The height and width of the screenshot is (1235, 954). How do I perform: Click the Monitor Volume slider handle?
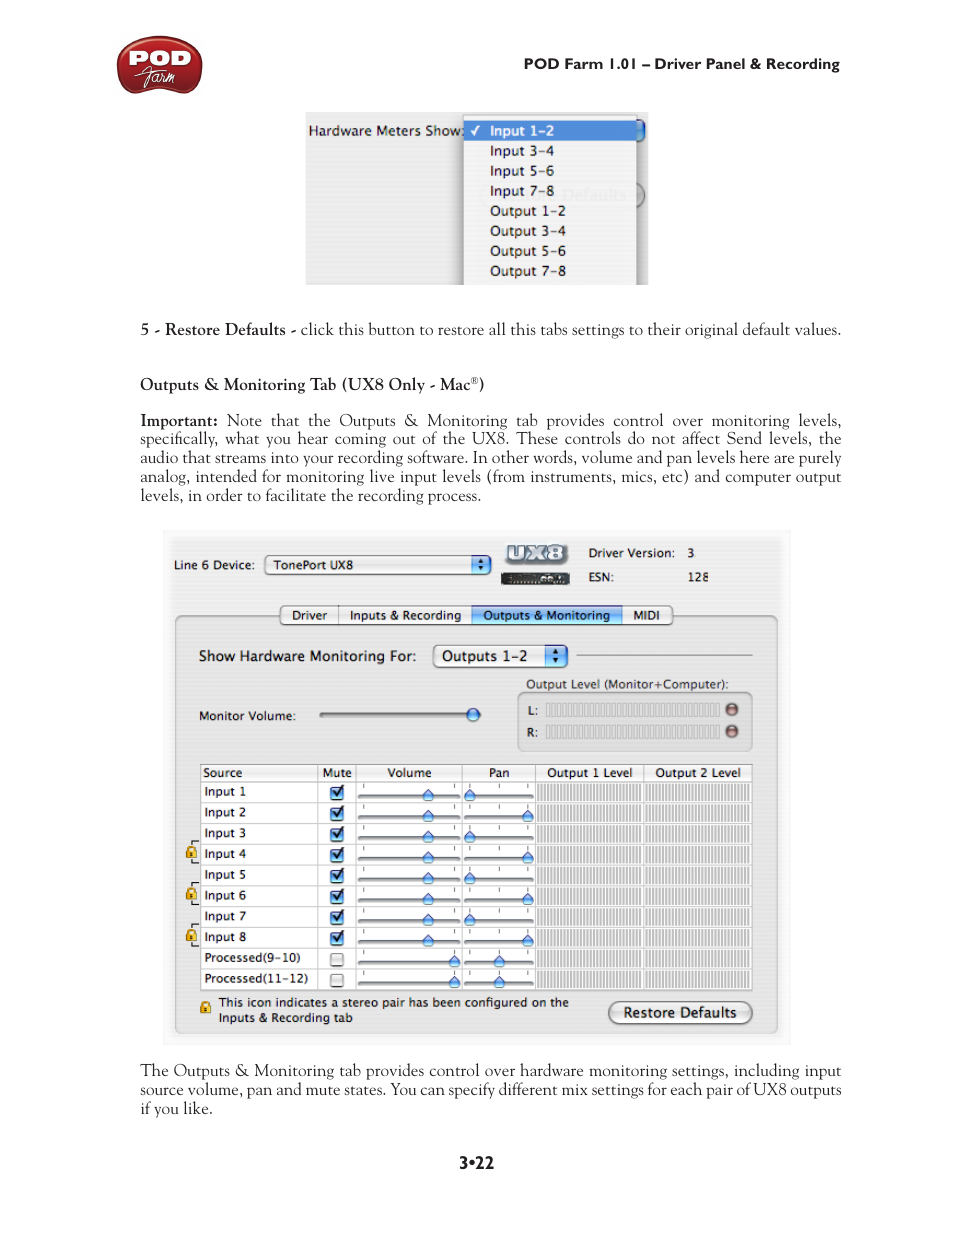pyautogui.click(x=473, y=714)
